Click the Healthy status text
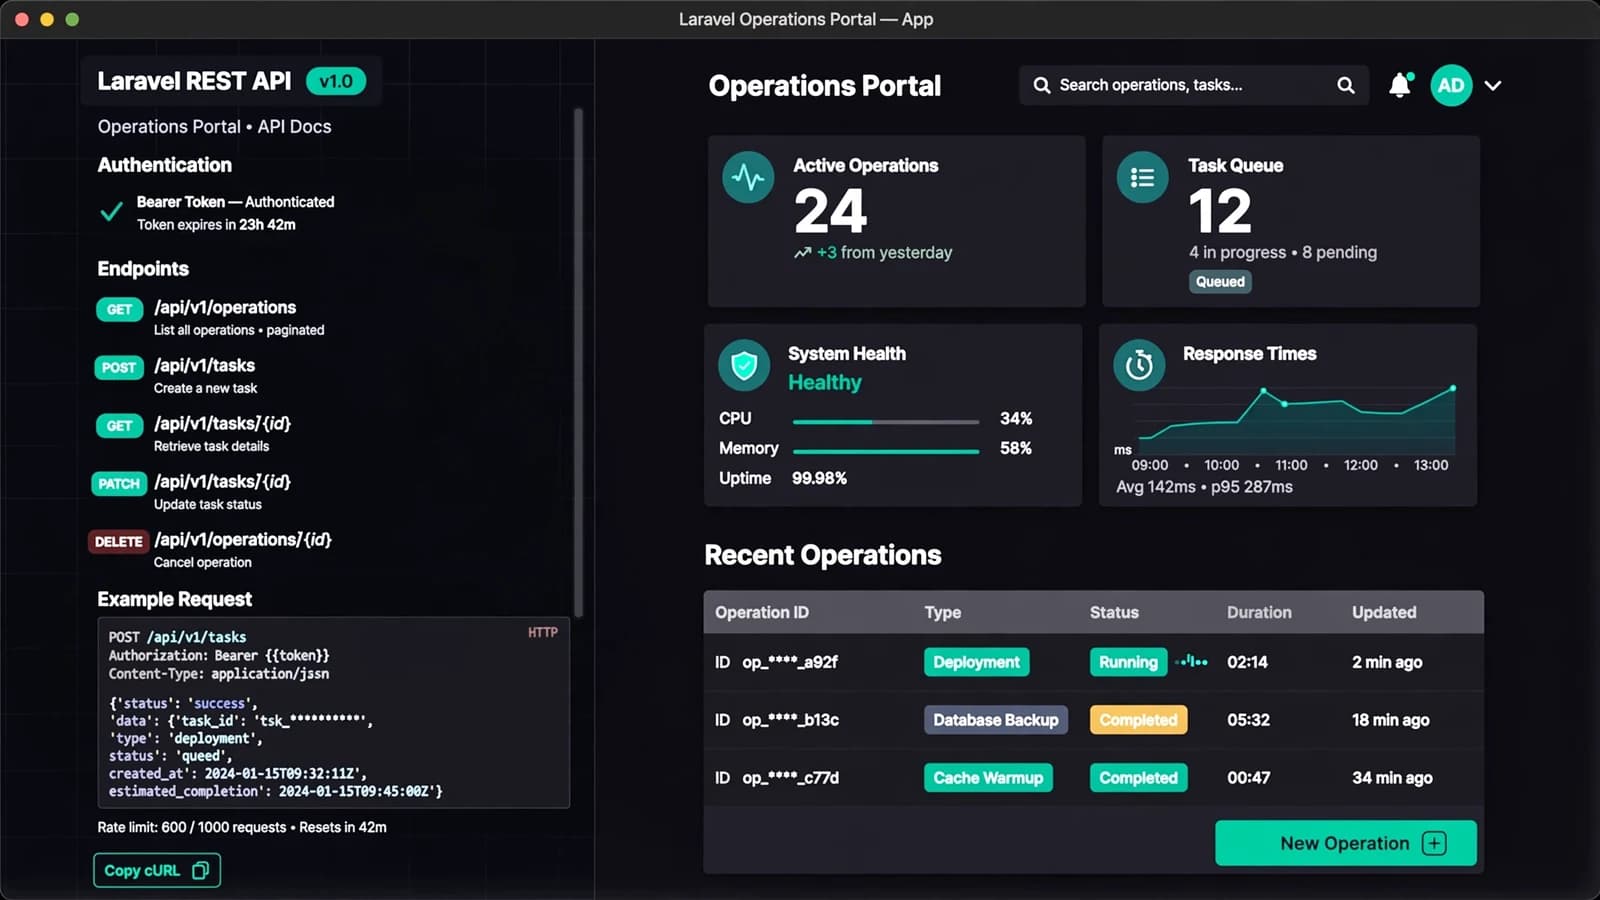The image size is (1600, 900). pos(824,383)
